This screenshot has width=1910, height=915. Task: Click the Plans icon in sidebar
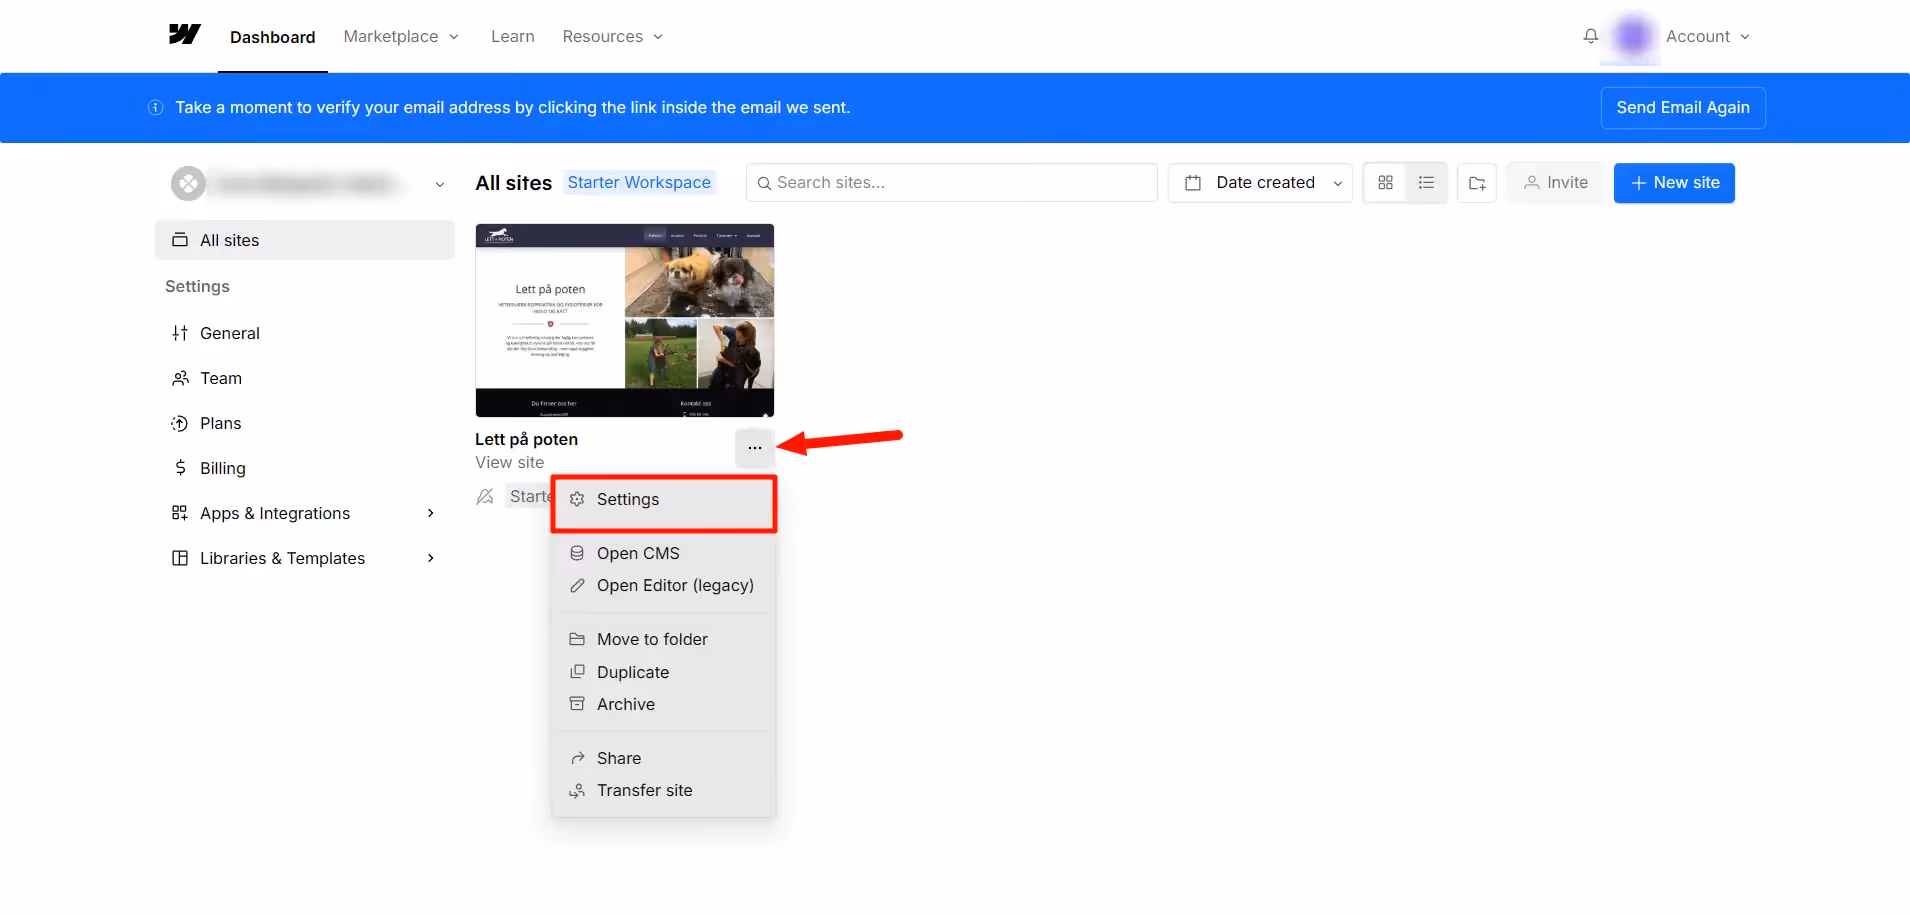(180, 423)
